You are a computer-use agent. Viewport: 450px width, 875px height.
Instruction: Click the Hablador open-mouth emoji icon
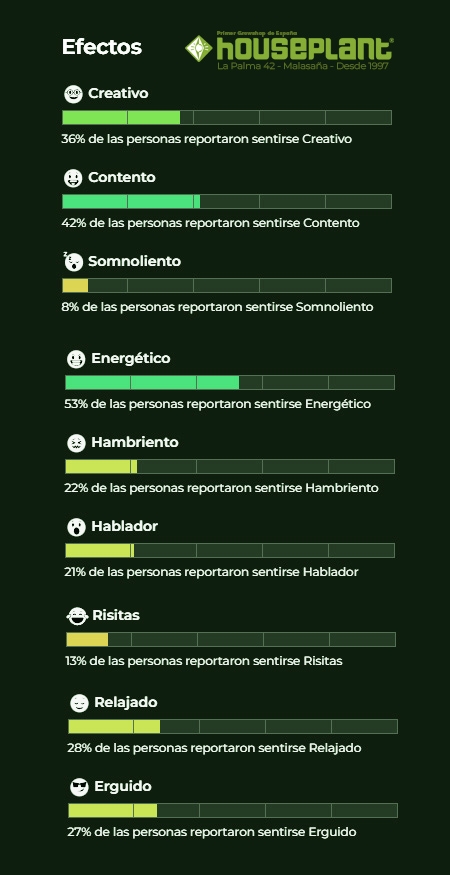click(x=76, y=527)
